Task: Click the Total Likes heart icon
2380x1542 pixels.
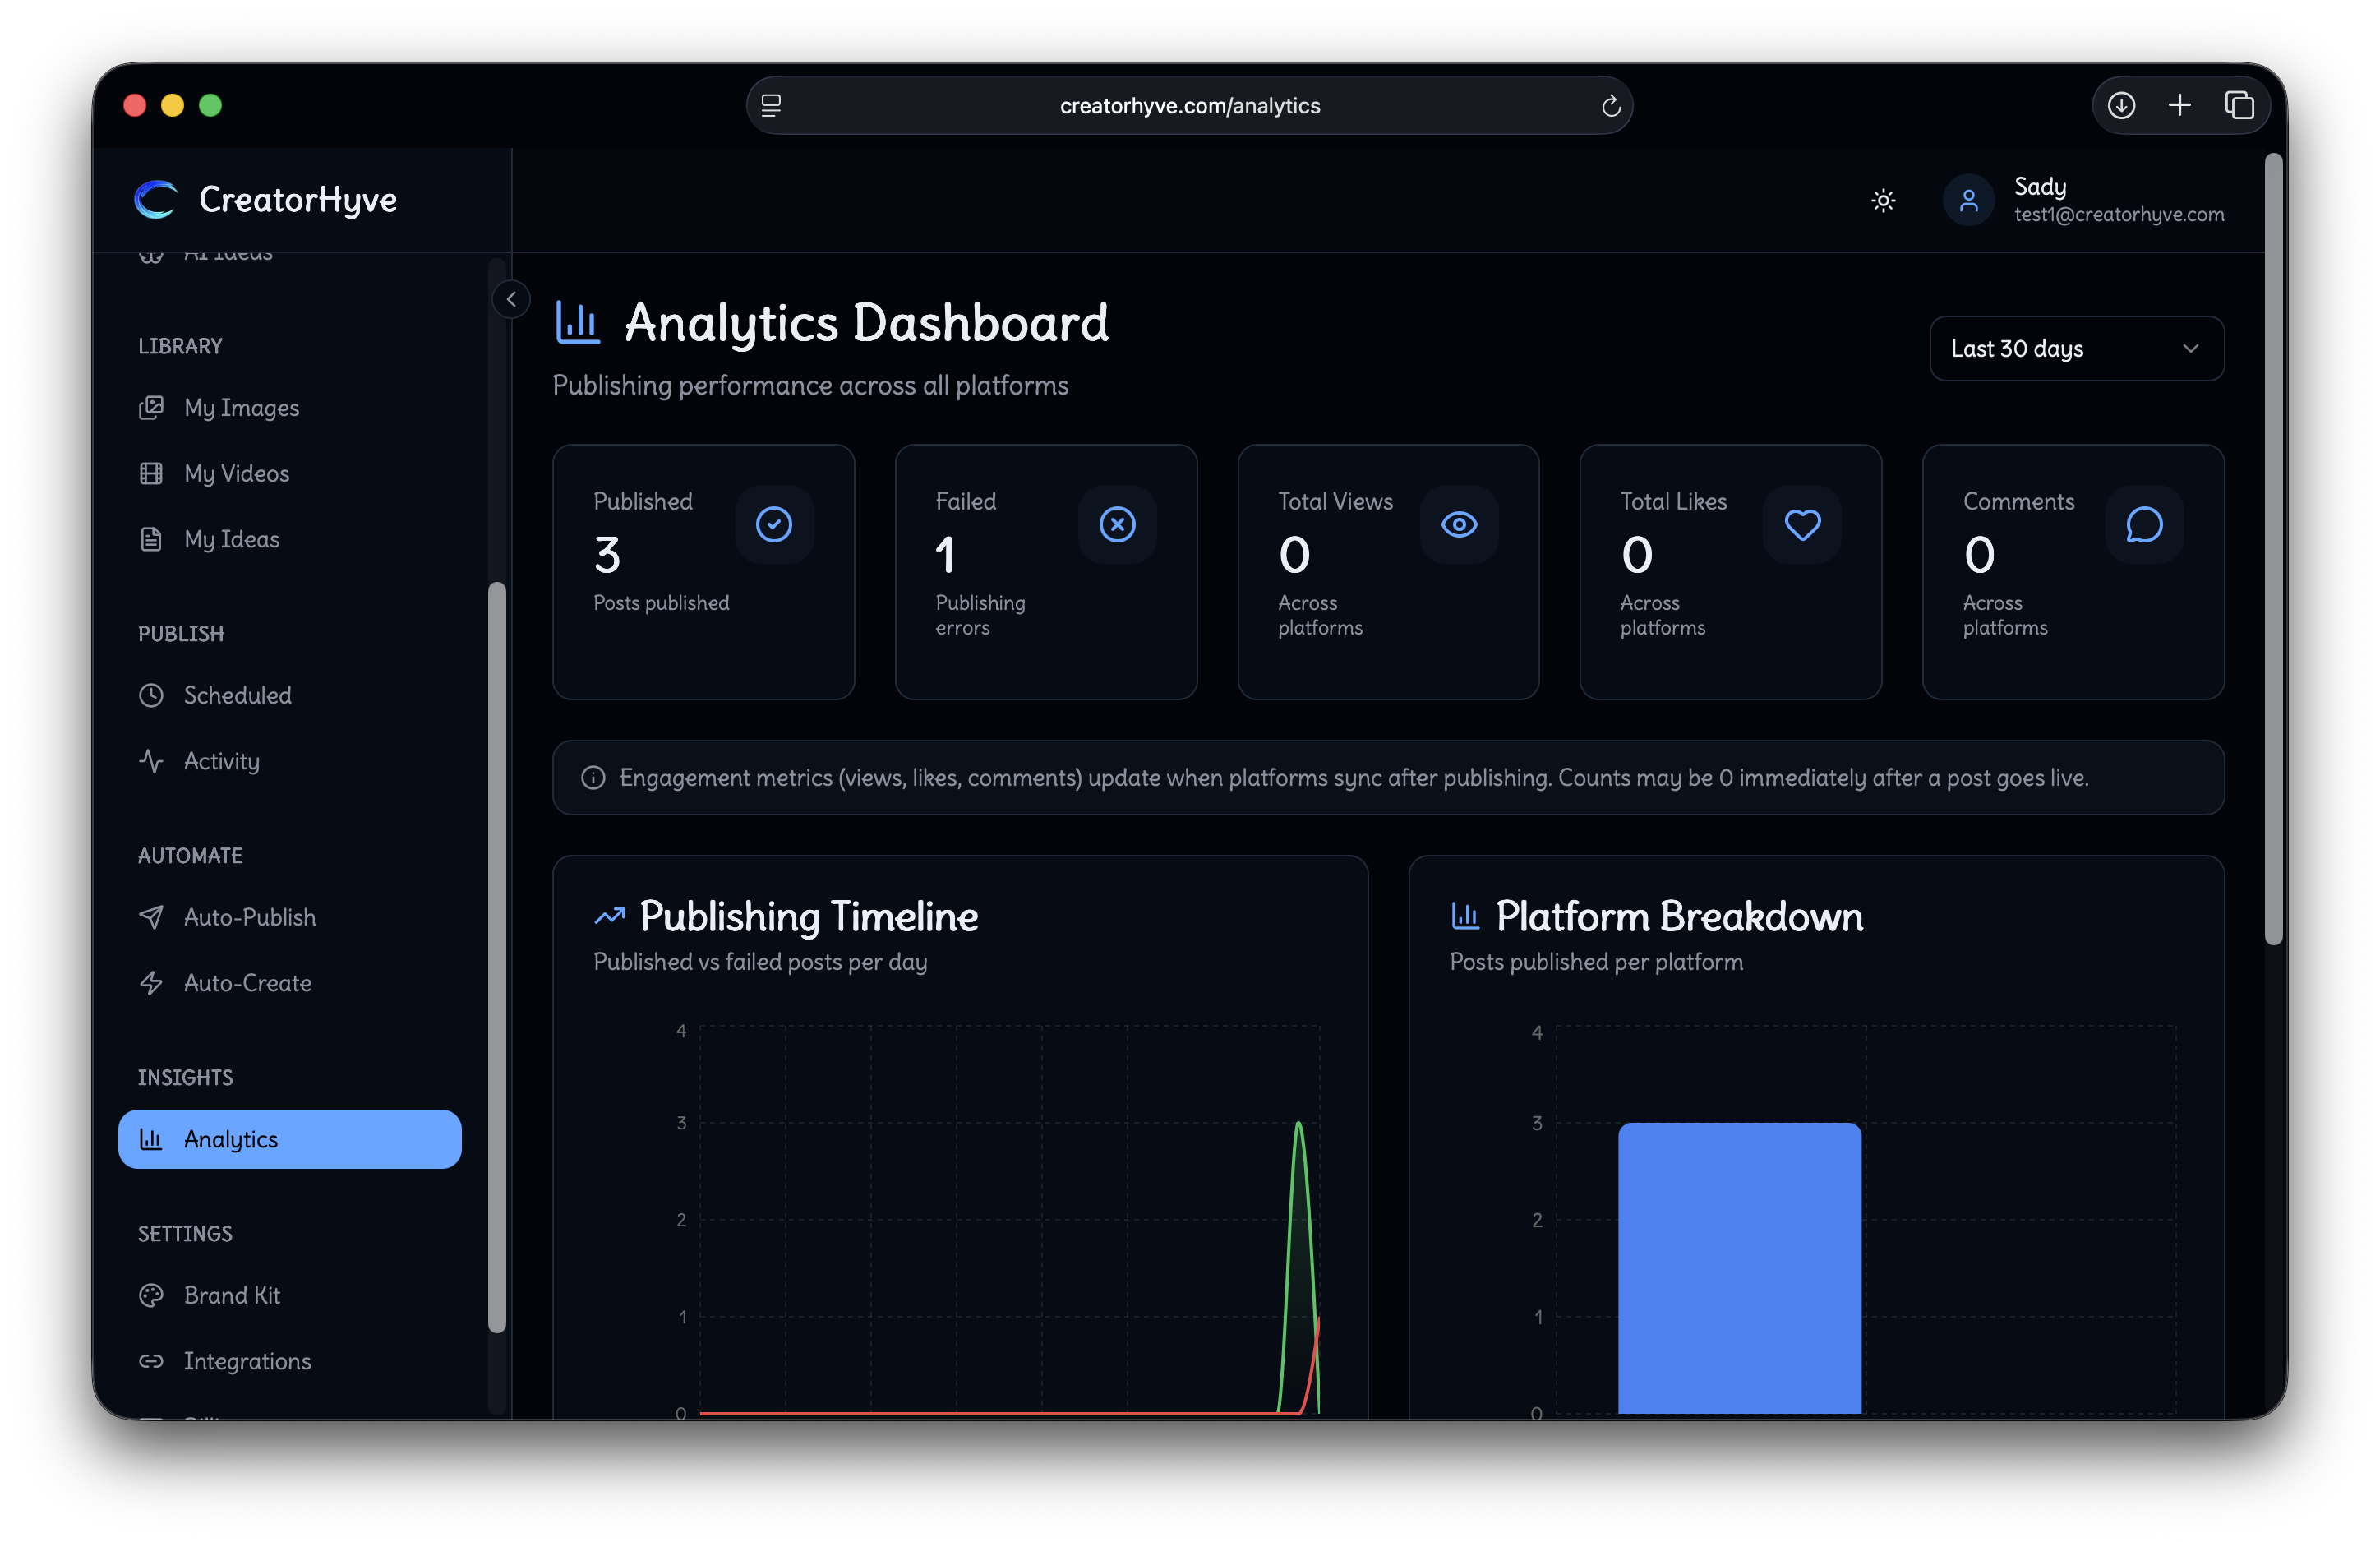Action: 1802,525
